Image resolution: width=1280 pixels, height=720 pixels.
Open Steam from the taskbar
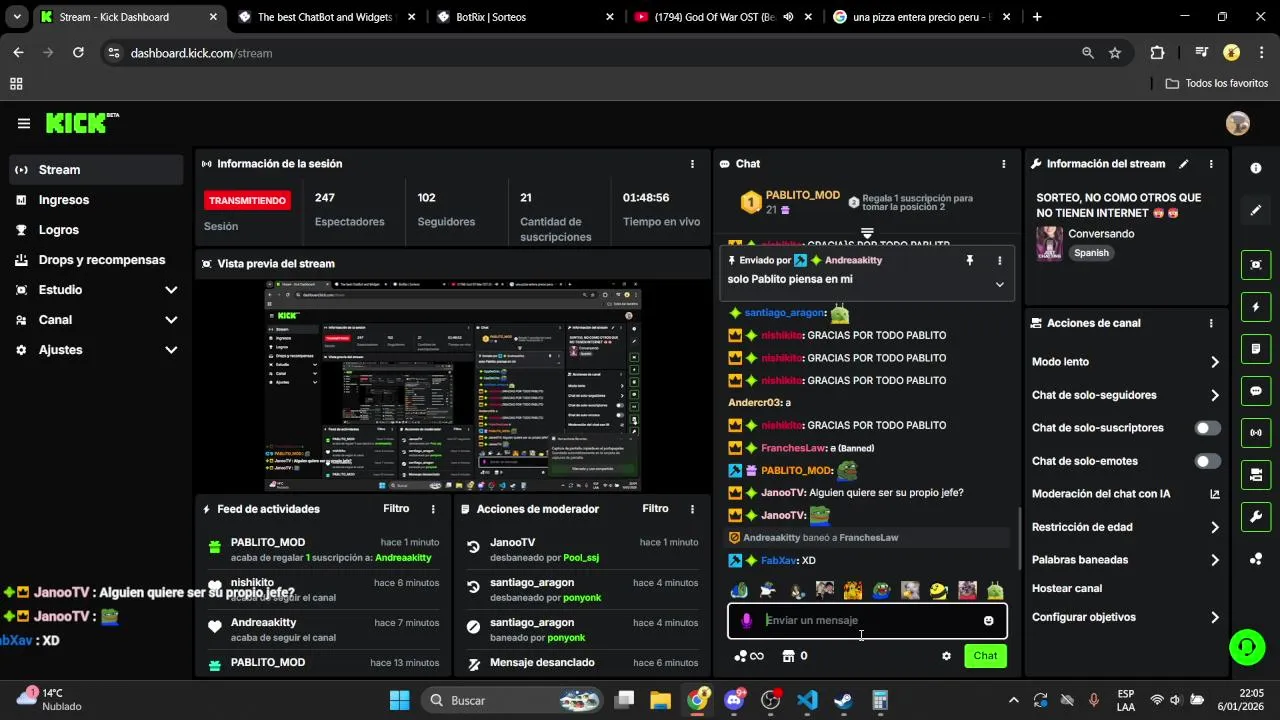pyautogui.click(x=843, y=700)
